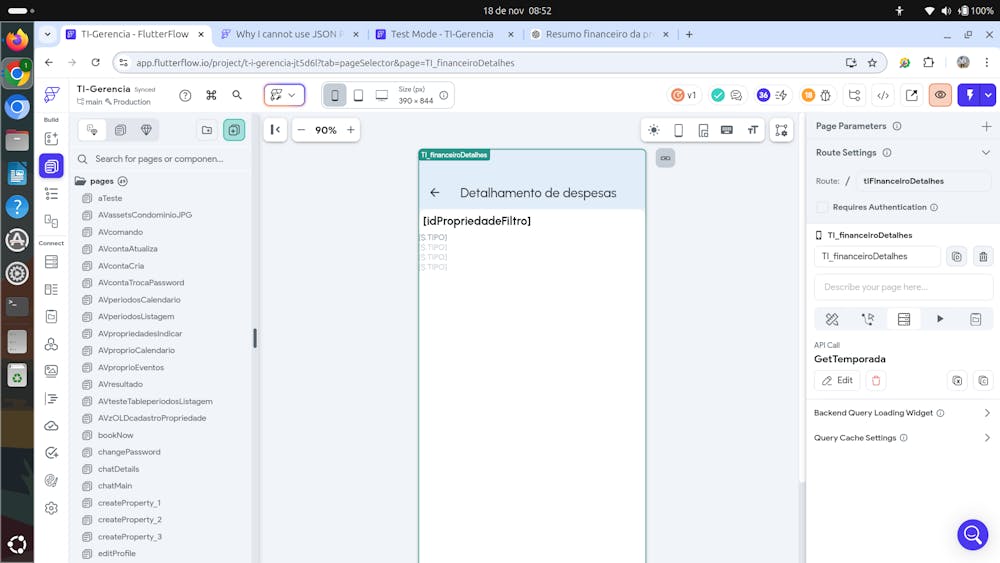Switch to Animations play tab

point(939,319)
